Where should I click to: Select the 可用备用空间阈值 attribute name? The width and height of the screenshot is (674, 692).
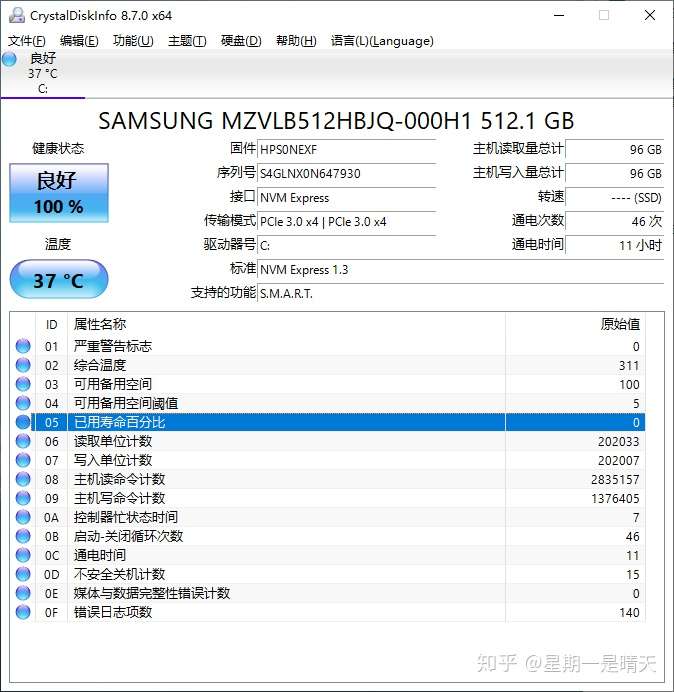point(126,403)
